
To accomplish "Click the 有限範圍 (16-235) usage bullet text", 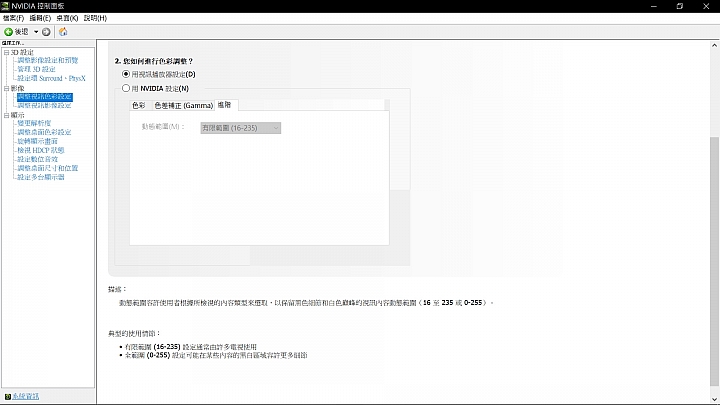I will [x=191, y=347].
